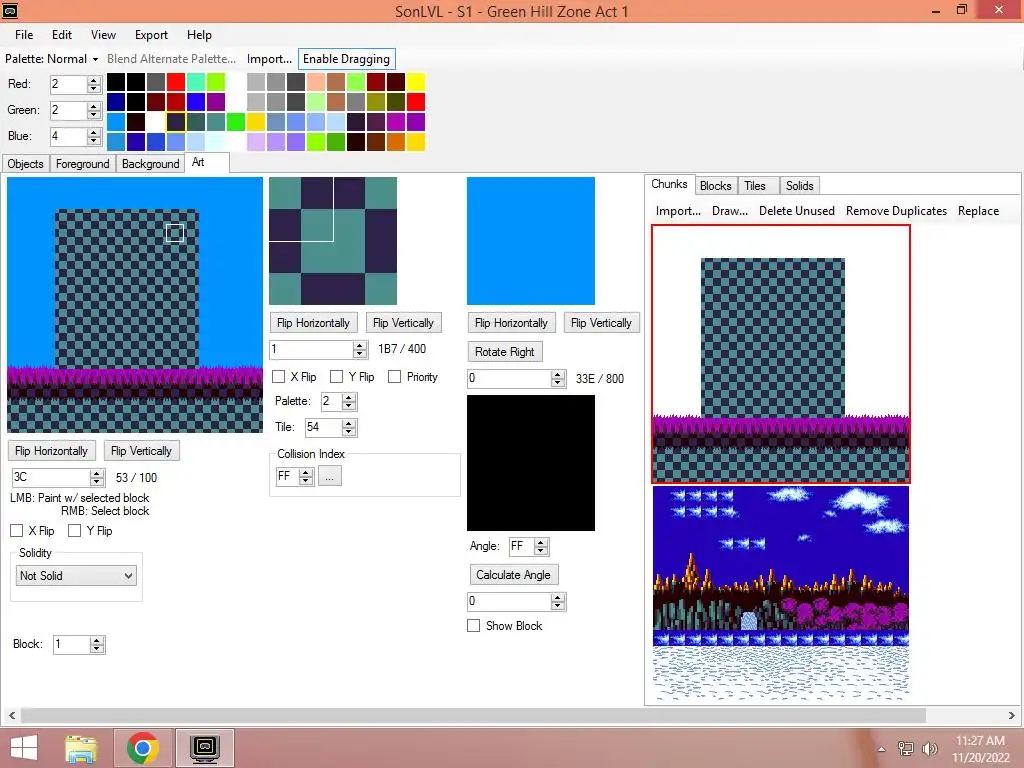Click Delete Unused in Chunks panel
This screenshot has width=1024, height=768.
point(797,211)
